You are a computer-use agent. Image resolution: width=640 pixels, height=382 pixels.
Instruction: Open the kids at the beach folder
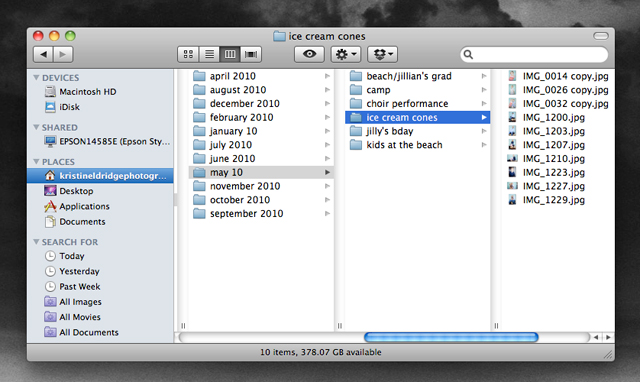pos(418,145)
